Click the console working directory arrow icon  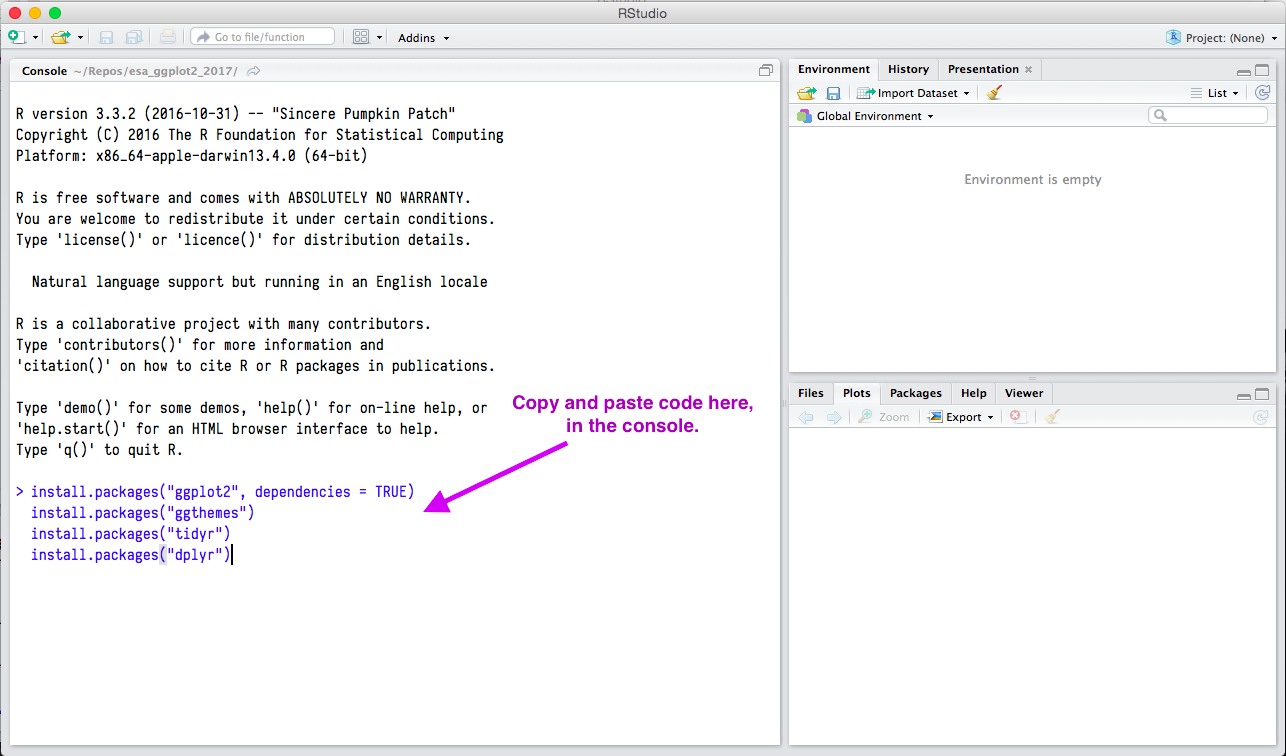coord(254,71)
